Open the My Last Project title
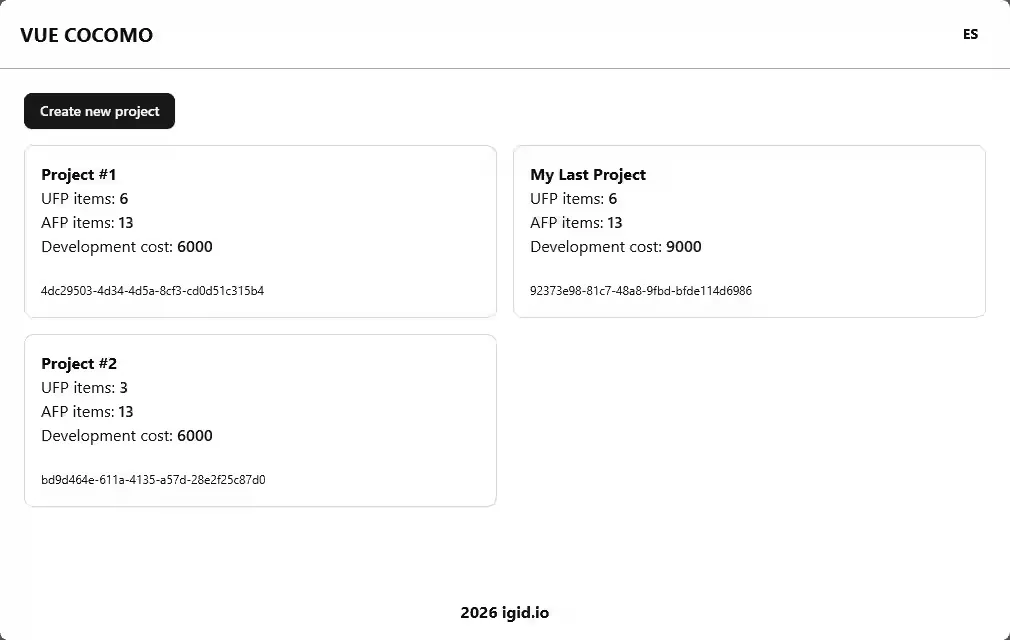The width and height of the screenshot is (1010, 640). [588, 174]
